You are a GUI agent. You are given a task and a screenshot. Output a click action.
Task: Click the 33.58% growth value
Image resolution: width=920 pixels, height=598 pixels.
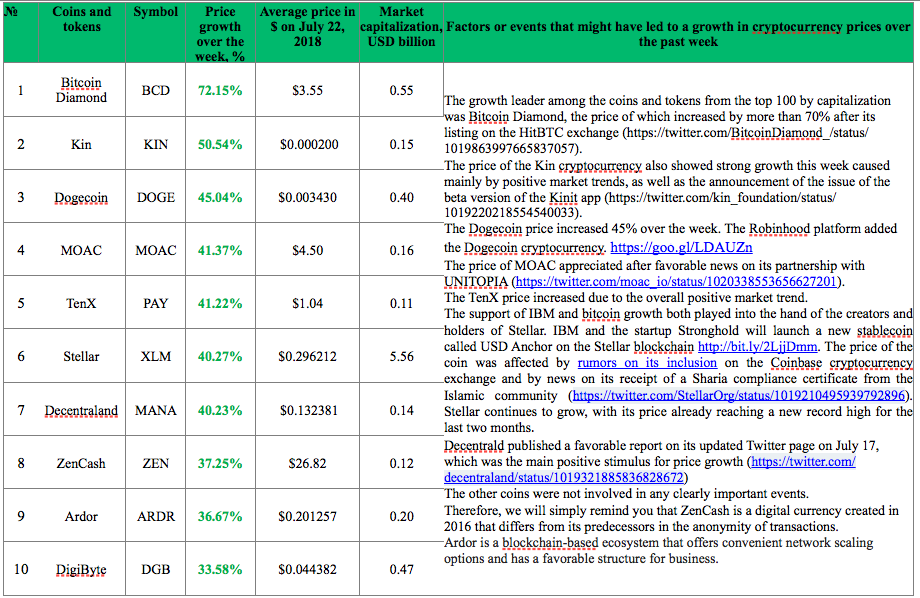click(220, 569)
